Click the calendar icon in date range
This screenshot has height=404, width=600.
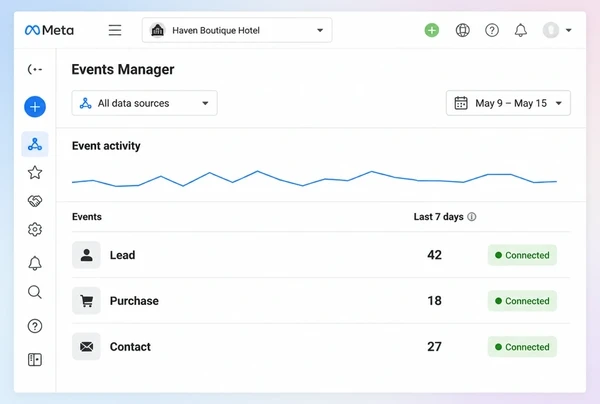click(461, 103)
